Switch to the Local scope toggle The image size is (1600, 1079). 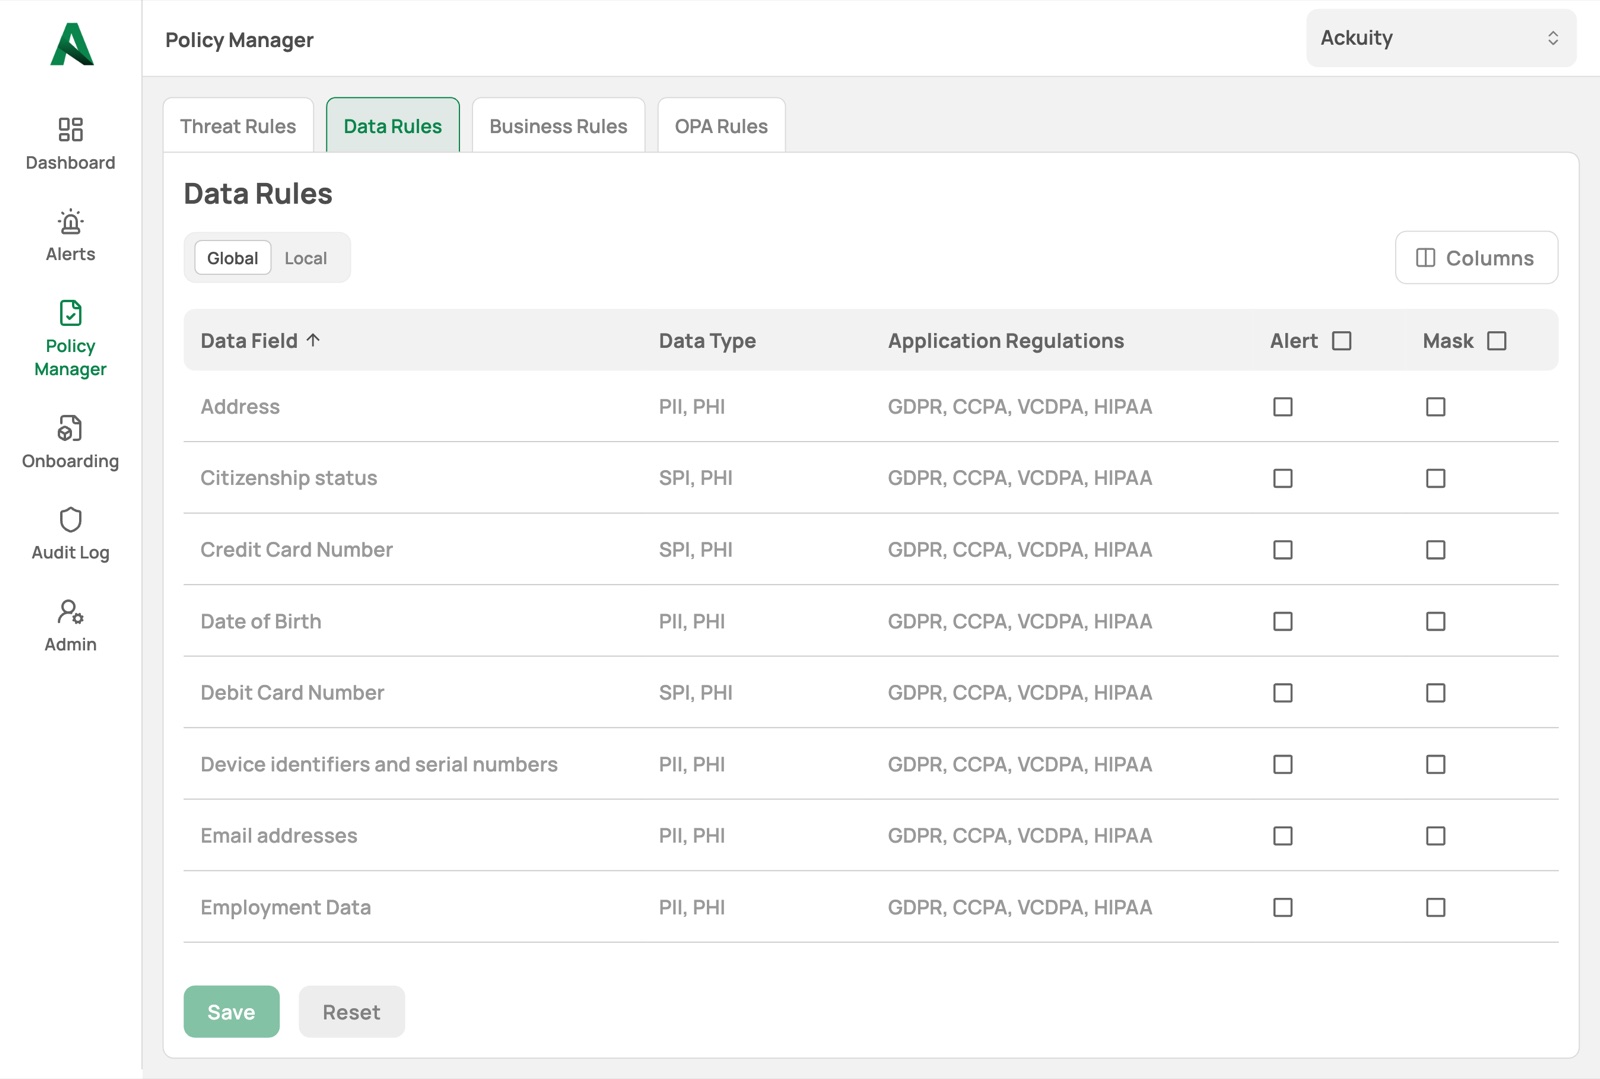click(306, 258)
